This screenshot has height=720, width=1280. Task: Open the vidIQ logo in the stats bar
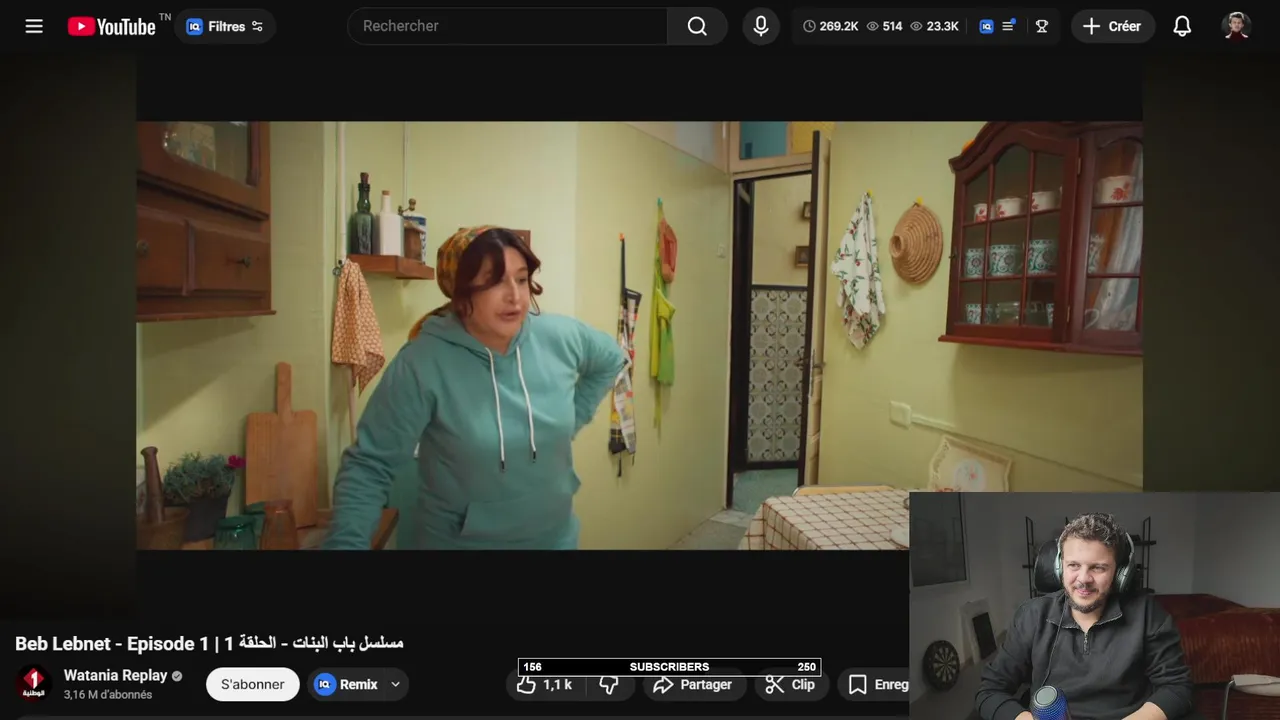(986, 26)
